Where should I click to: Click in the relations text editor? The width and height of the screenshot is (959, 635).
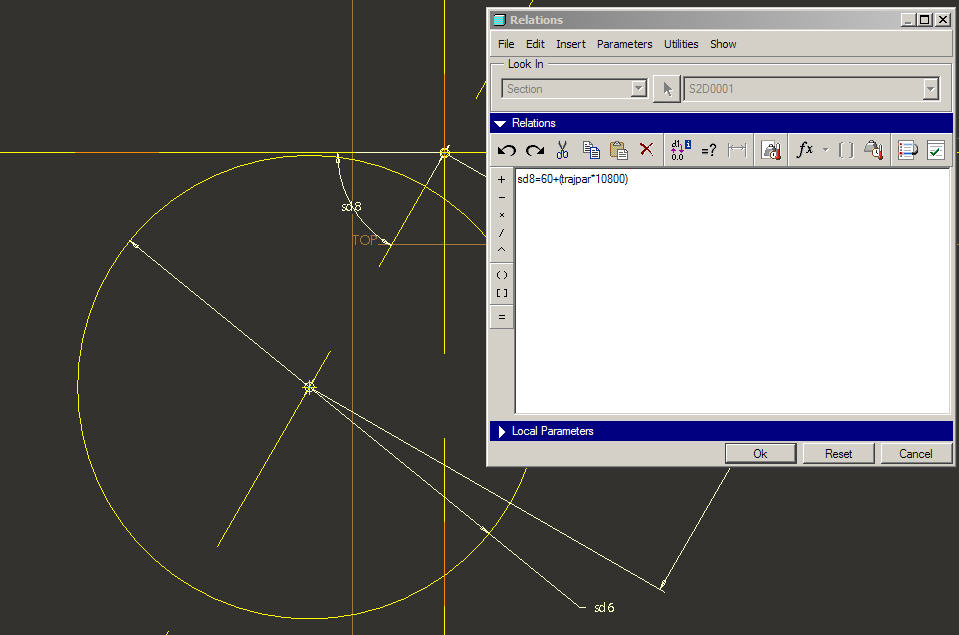point(733,291)
